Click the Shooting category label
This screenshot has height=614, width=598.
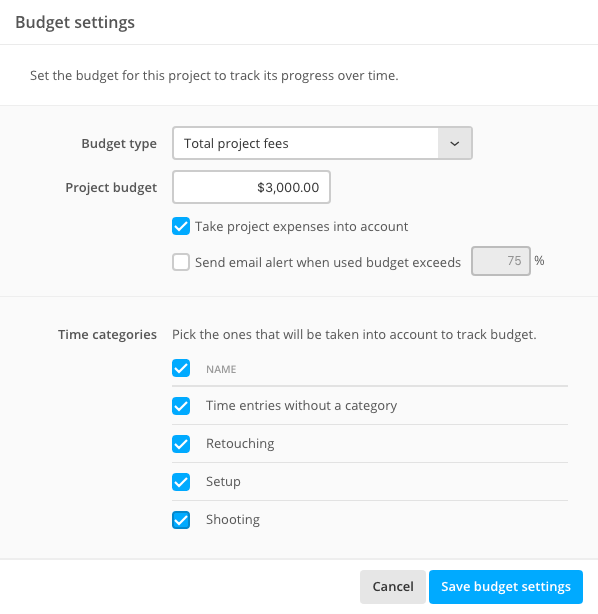coord(233,520)
